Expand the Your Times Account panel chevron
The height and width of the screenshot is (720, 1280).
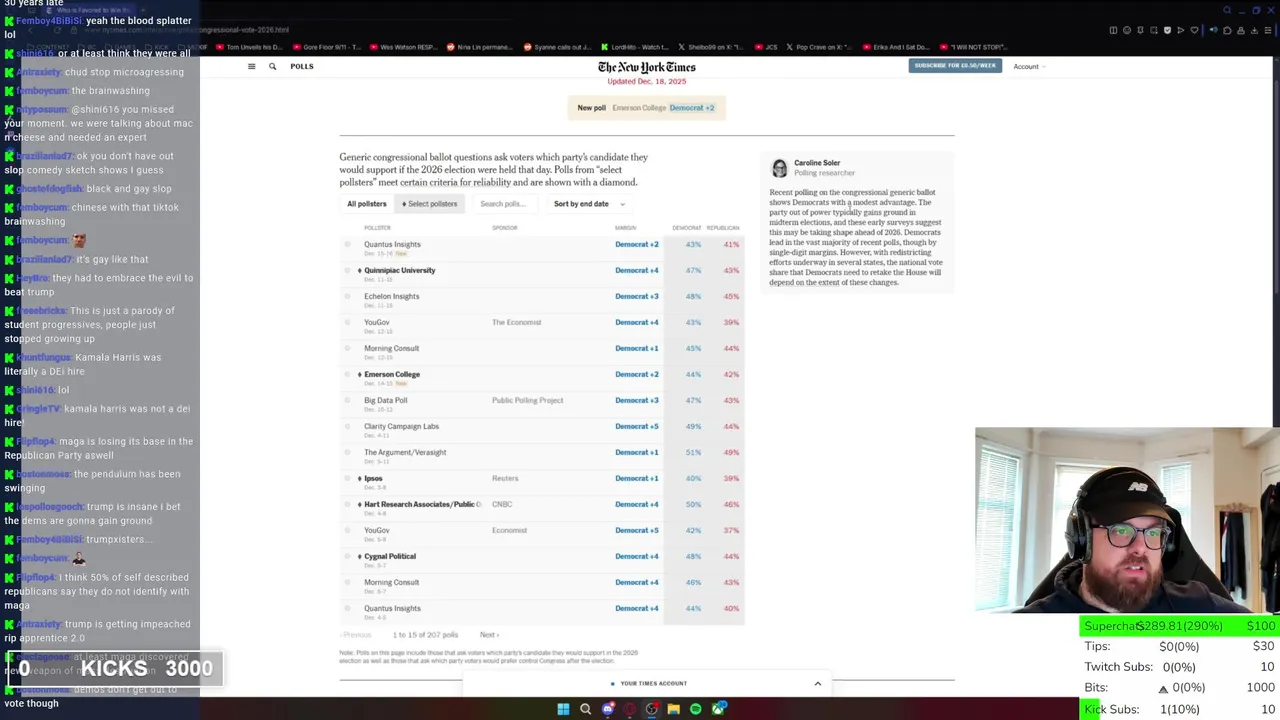click(x=818, y=683)
